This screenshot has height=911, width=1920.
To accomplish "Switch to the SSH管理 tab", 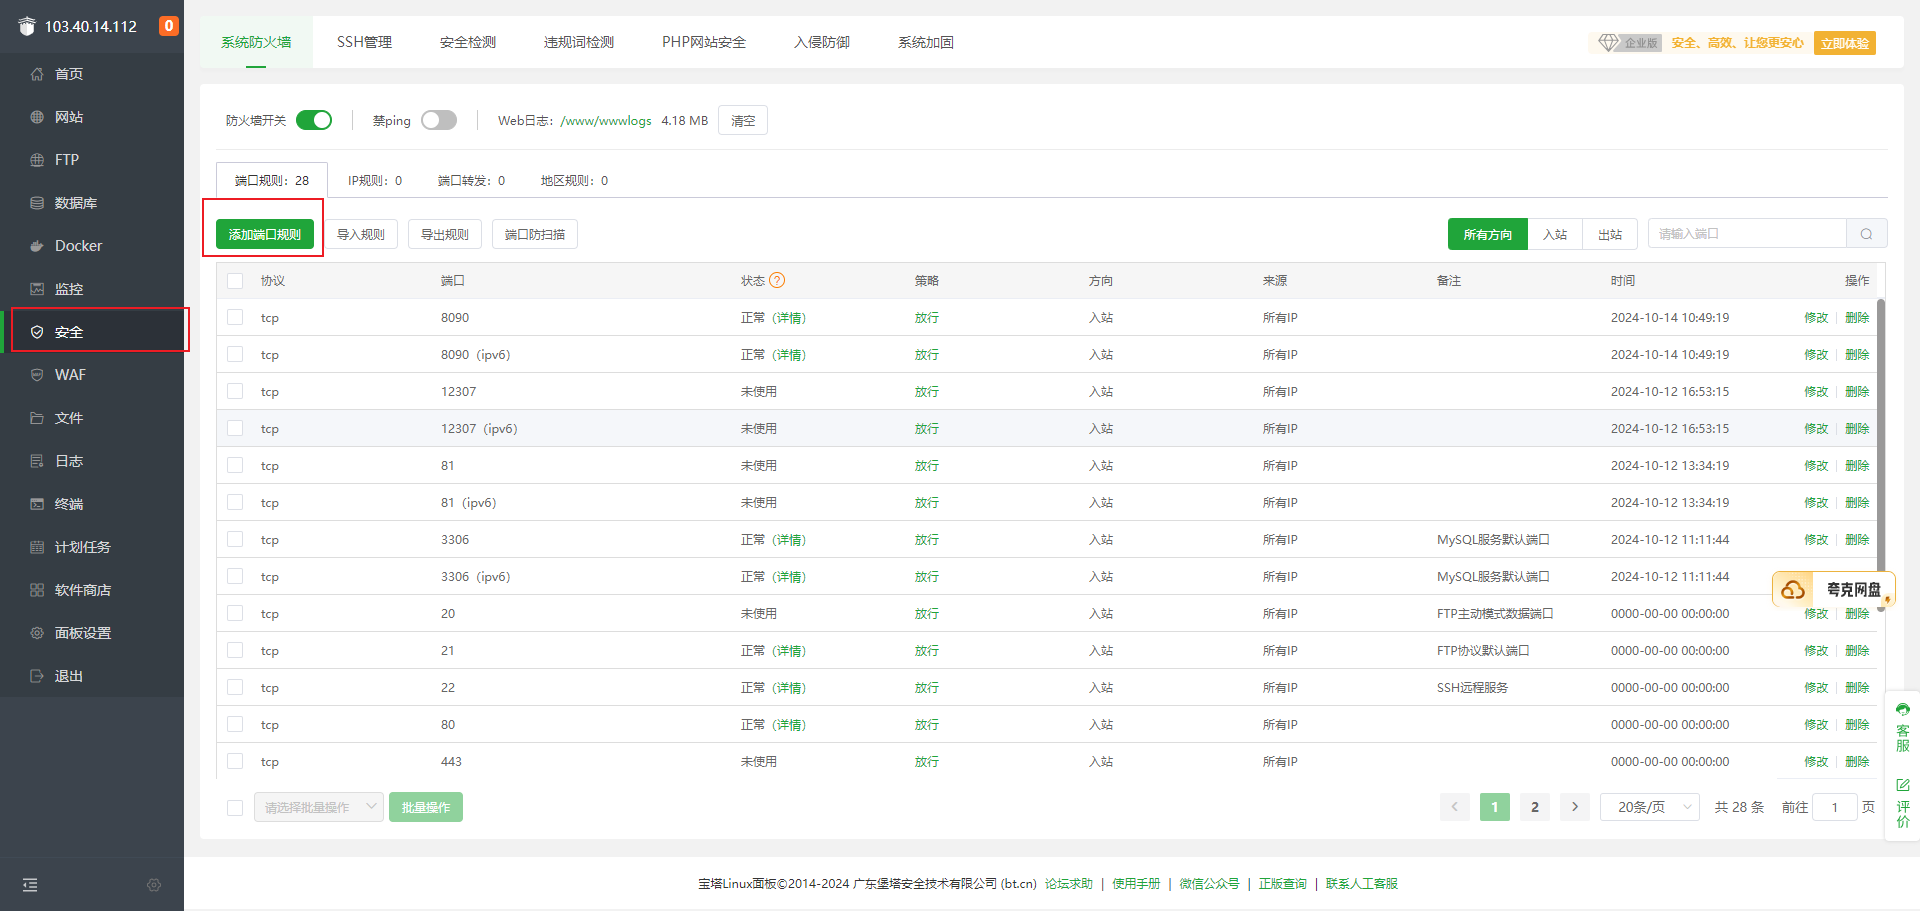I will (x=364, y=42).
